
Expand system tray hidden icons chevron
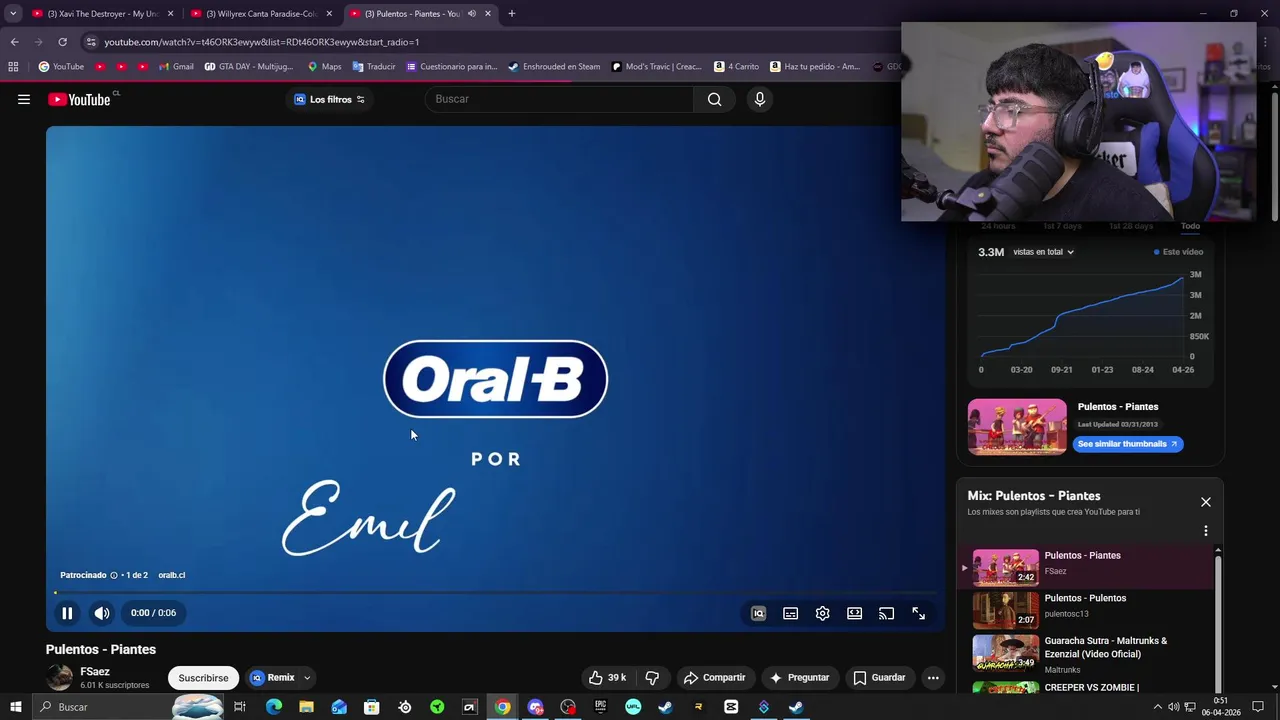(x=1158, y=707)
